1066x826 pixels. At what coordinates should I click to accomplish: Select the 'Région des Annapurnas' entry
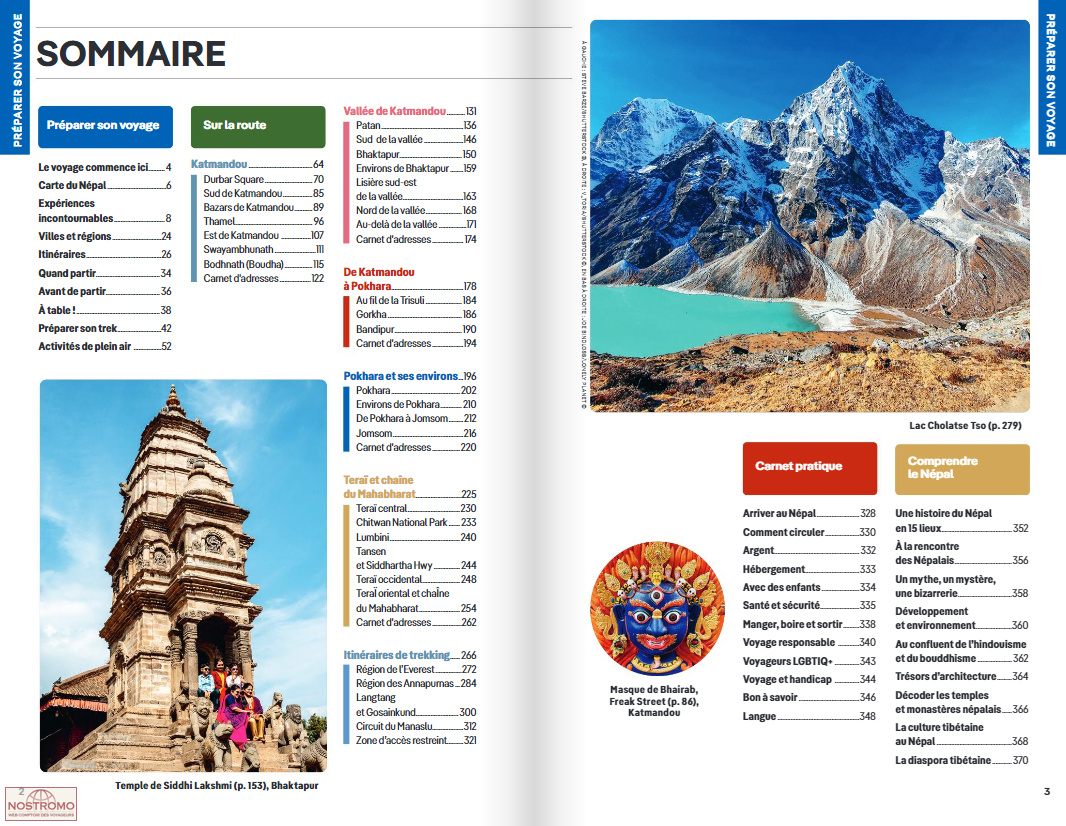coord(416,684)
